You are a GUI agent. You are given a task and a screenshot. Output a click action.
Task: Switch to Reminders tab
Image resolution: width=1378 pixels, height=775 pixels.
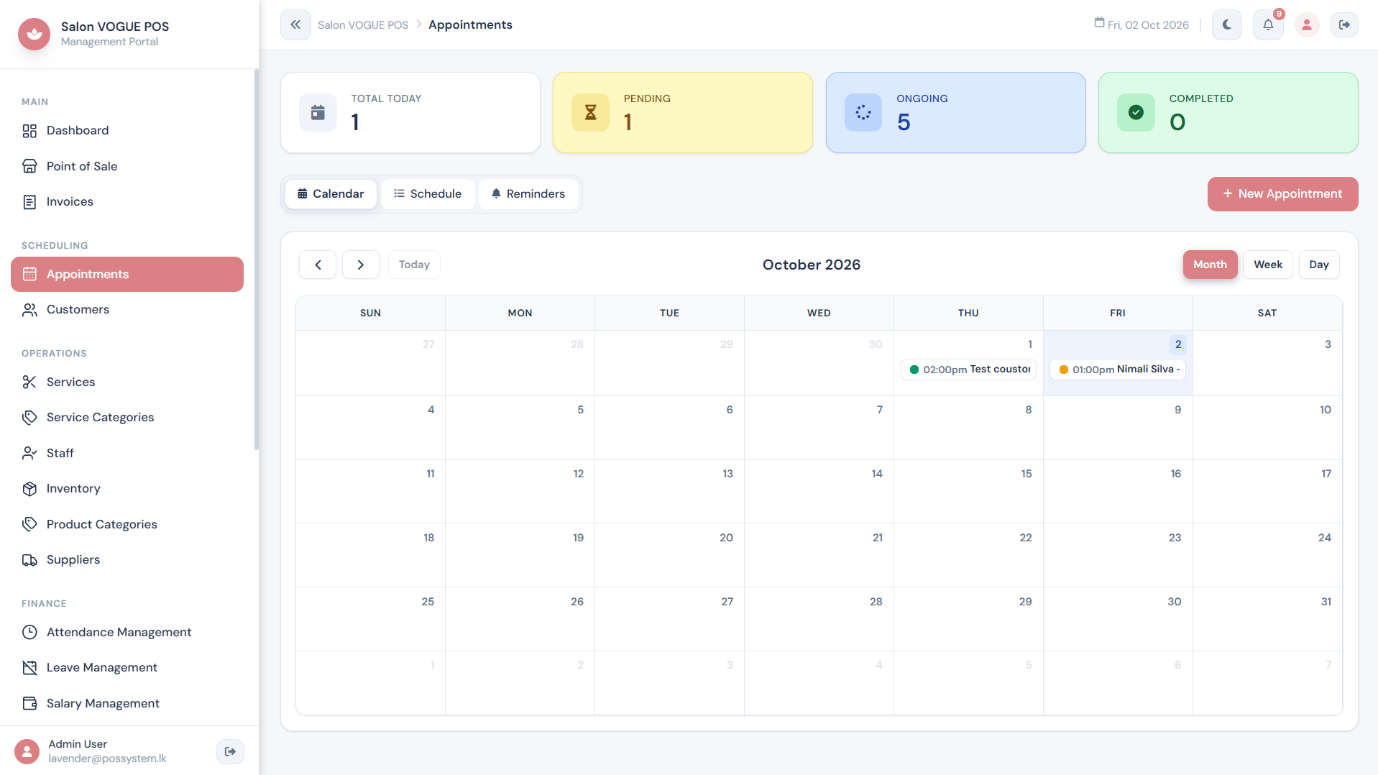pos(528,194)
